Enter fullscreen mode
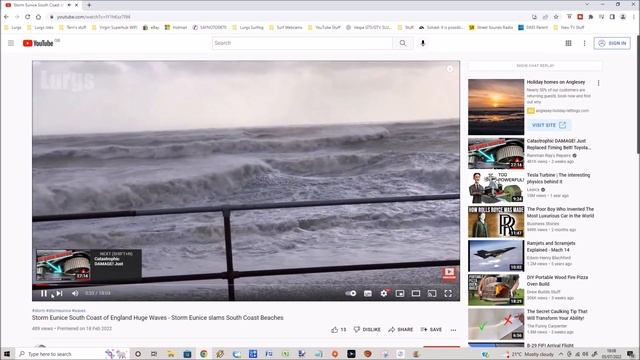Screen dimensions: 640x360 pos(448,293)
